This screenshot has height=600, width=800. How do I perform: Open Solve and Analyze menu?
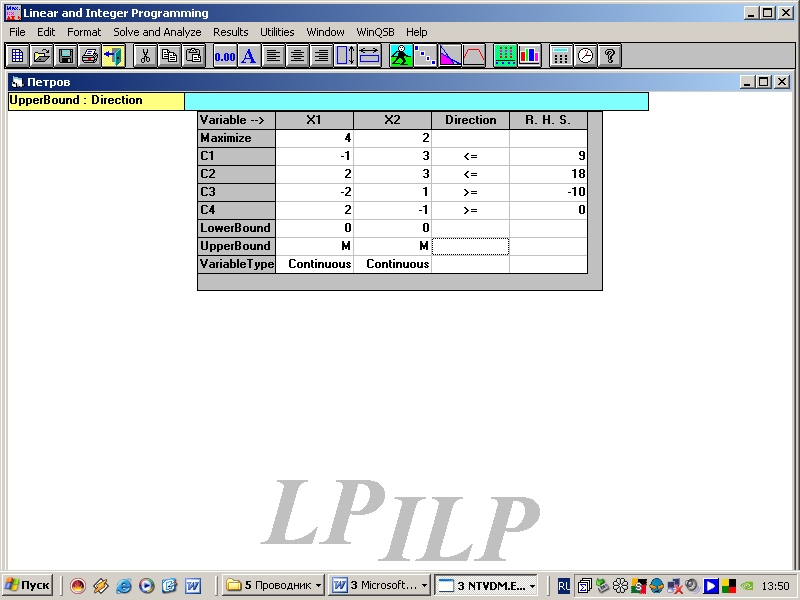tap(157, 32)
